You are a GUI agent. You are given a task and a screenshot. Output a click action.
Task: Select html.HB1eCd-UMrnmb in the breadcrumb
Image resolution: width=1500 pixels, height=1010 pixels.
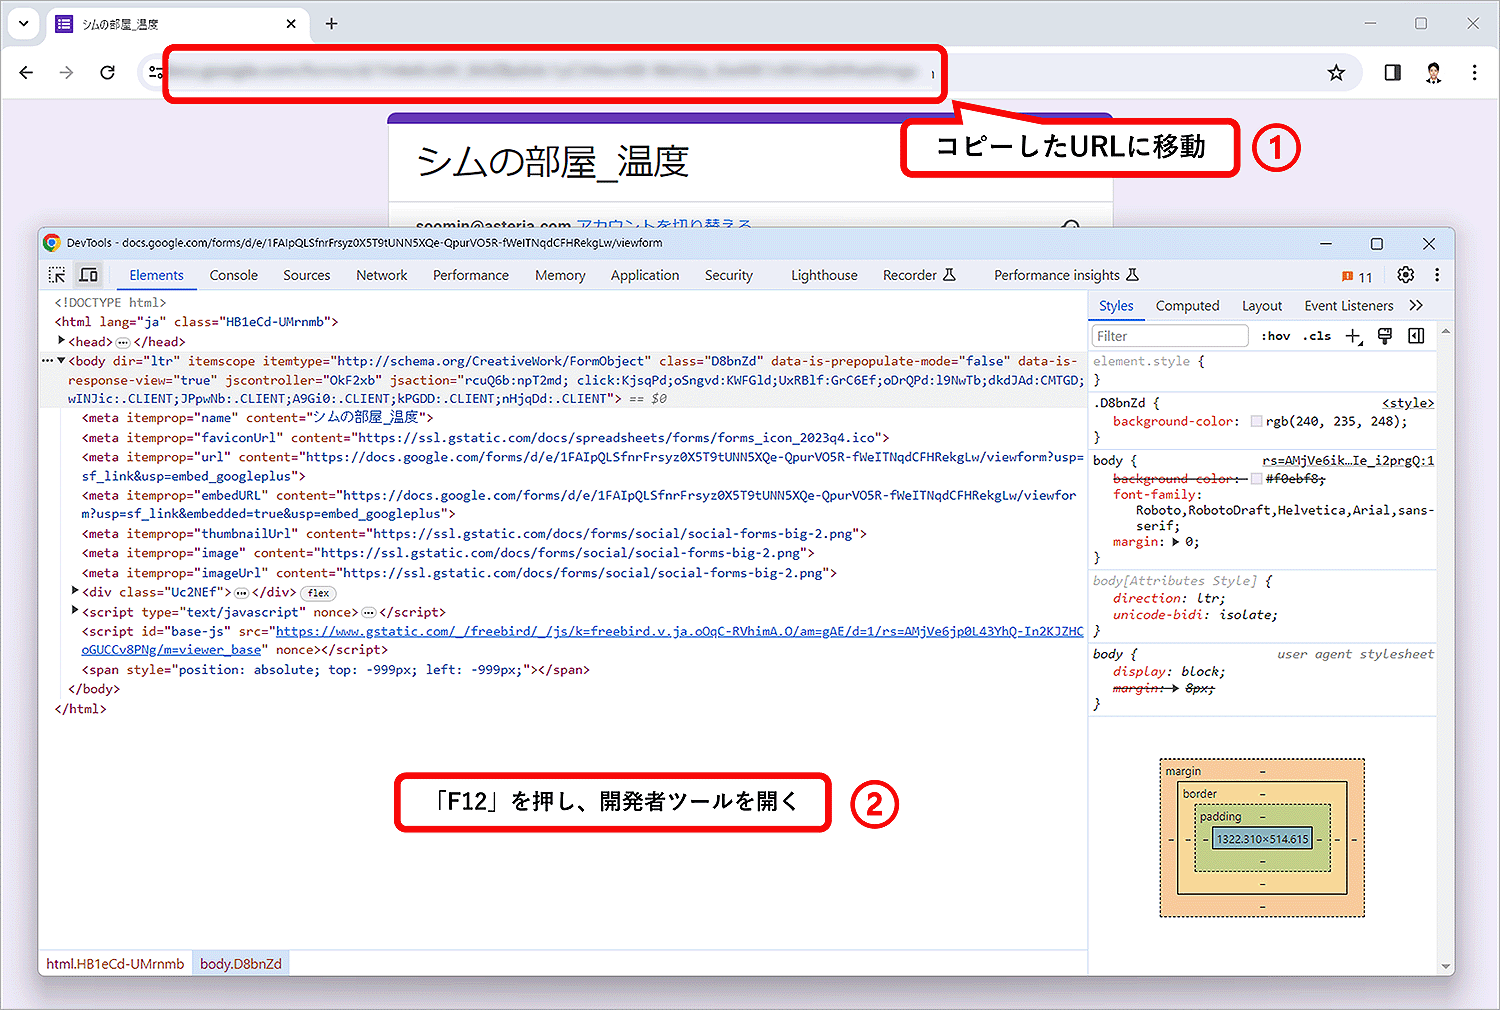[x=115, y=964]
